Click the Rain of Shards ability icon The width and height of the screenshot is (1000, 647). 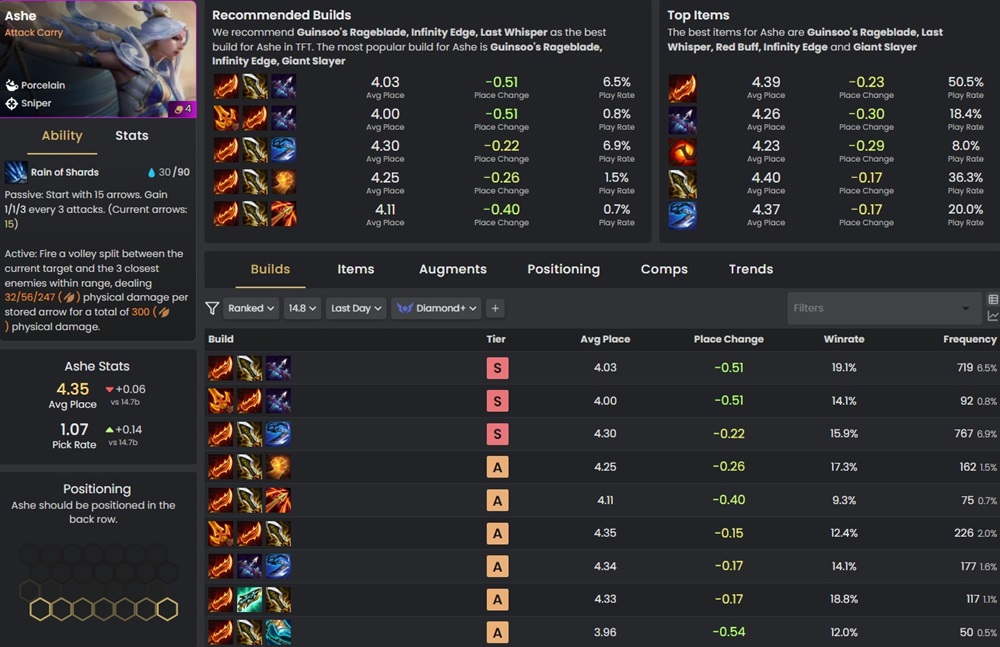pyautogui.click(x=15, y=172)
